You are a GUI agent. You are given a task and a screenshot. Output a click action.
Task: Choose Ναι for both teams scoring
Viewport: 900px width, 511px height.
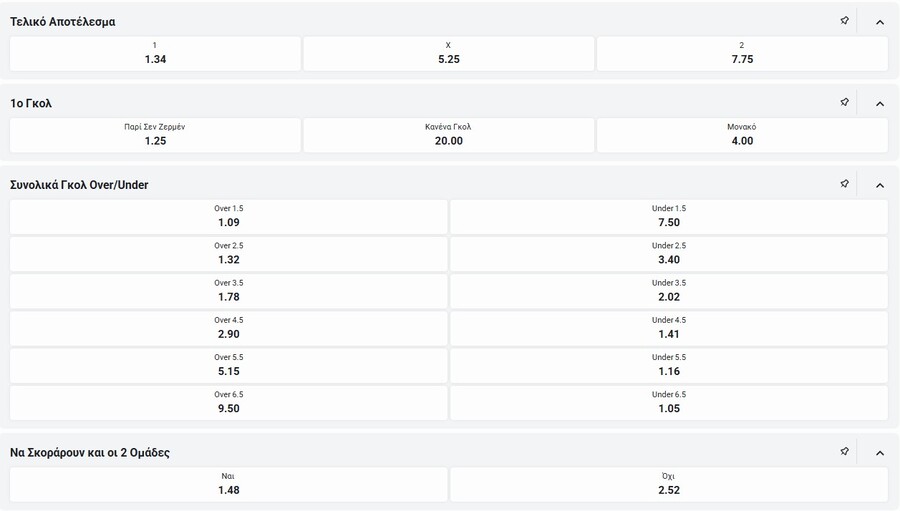[229, 484]
